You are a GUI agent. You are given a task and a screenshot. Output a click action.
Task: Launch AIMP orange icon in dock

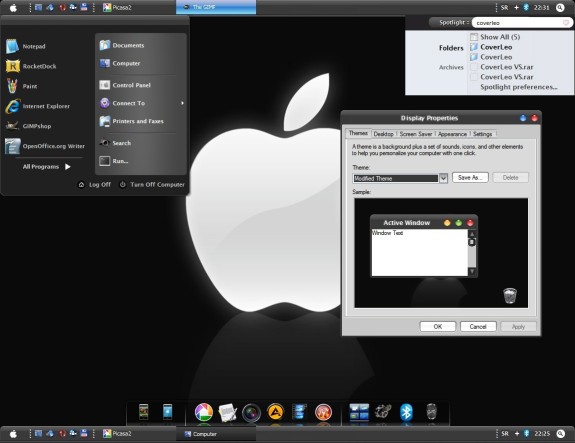275,413
